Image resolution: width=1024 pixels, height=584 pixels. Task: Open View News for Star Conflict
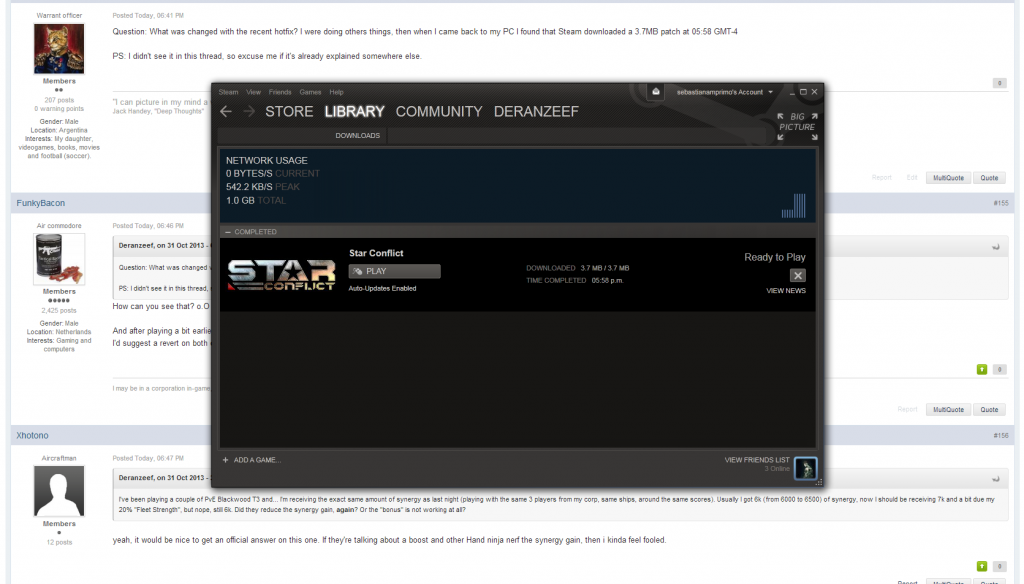click(785, 291)
